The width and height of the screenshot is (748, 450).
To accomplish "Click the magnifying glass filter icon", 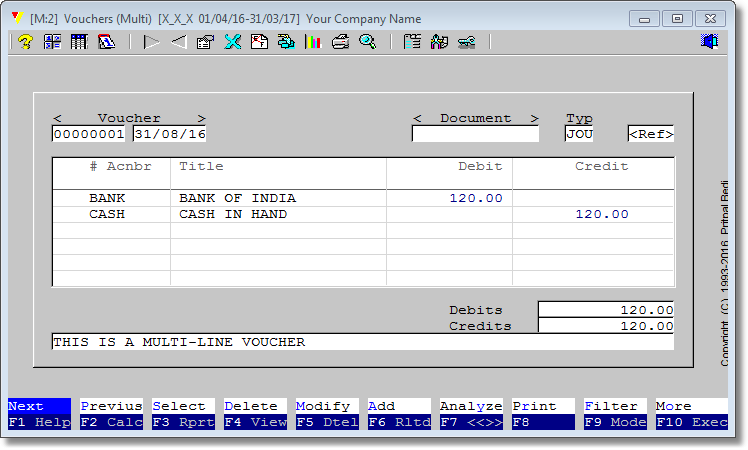I will (367, 42).
